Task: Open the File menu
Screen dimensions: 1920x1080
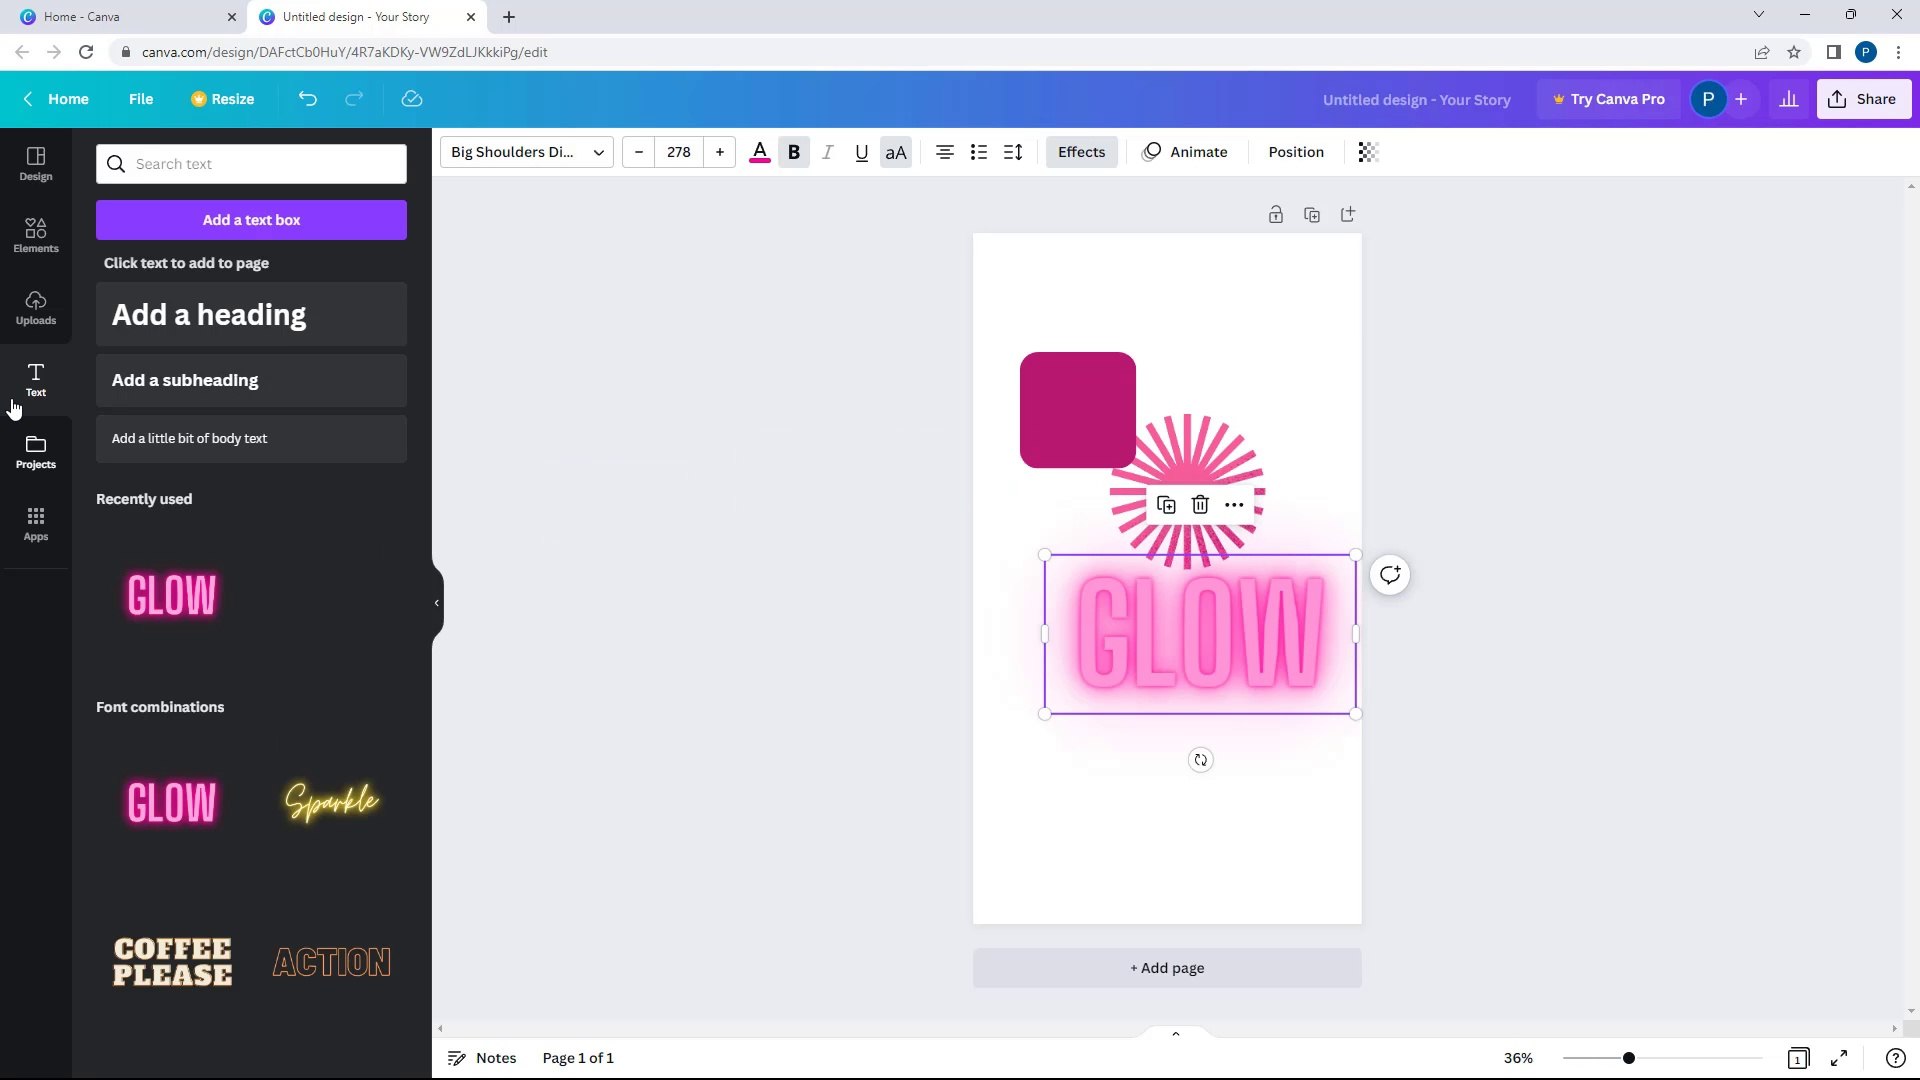Action: (x=141, y=99)
